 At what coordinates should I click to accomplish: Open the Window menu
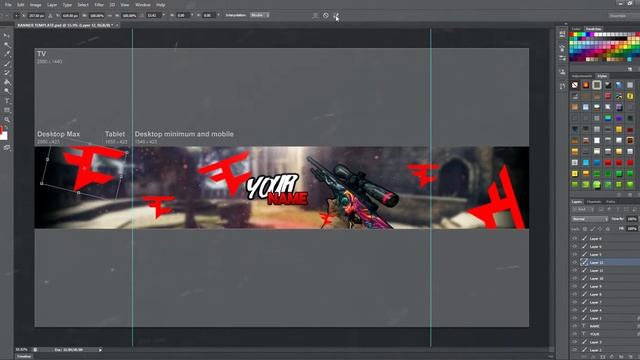(x=143, y=5)
